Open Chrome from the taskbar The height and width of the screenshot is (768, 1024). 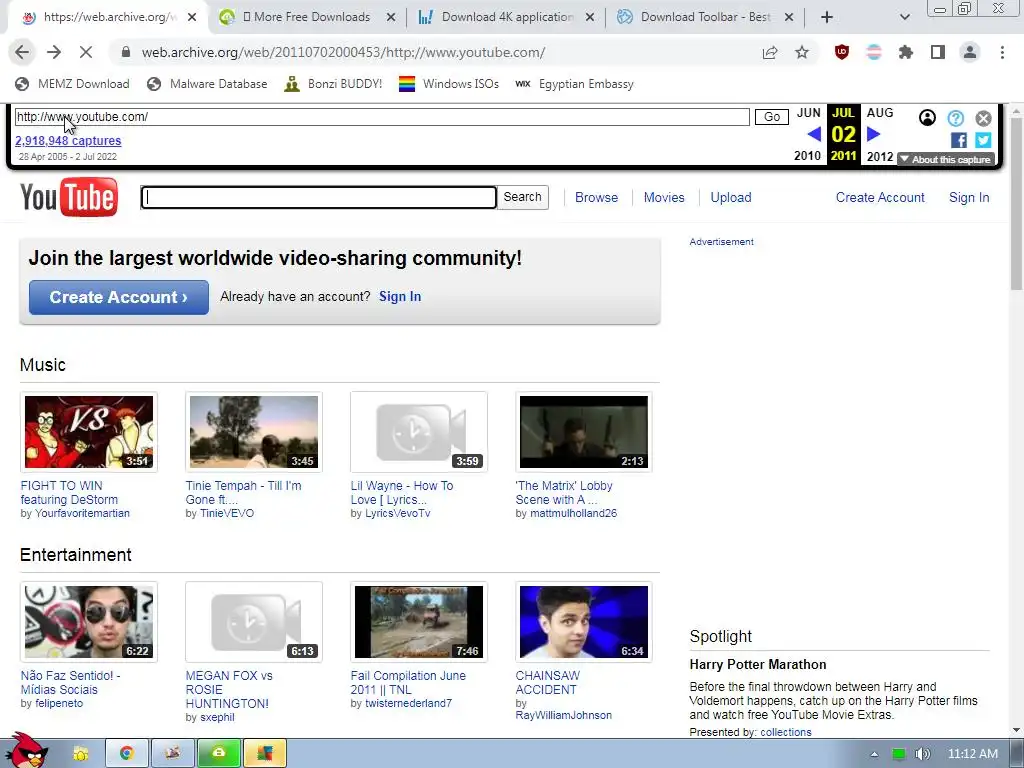pos(127,754)
